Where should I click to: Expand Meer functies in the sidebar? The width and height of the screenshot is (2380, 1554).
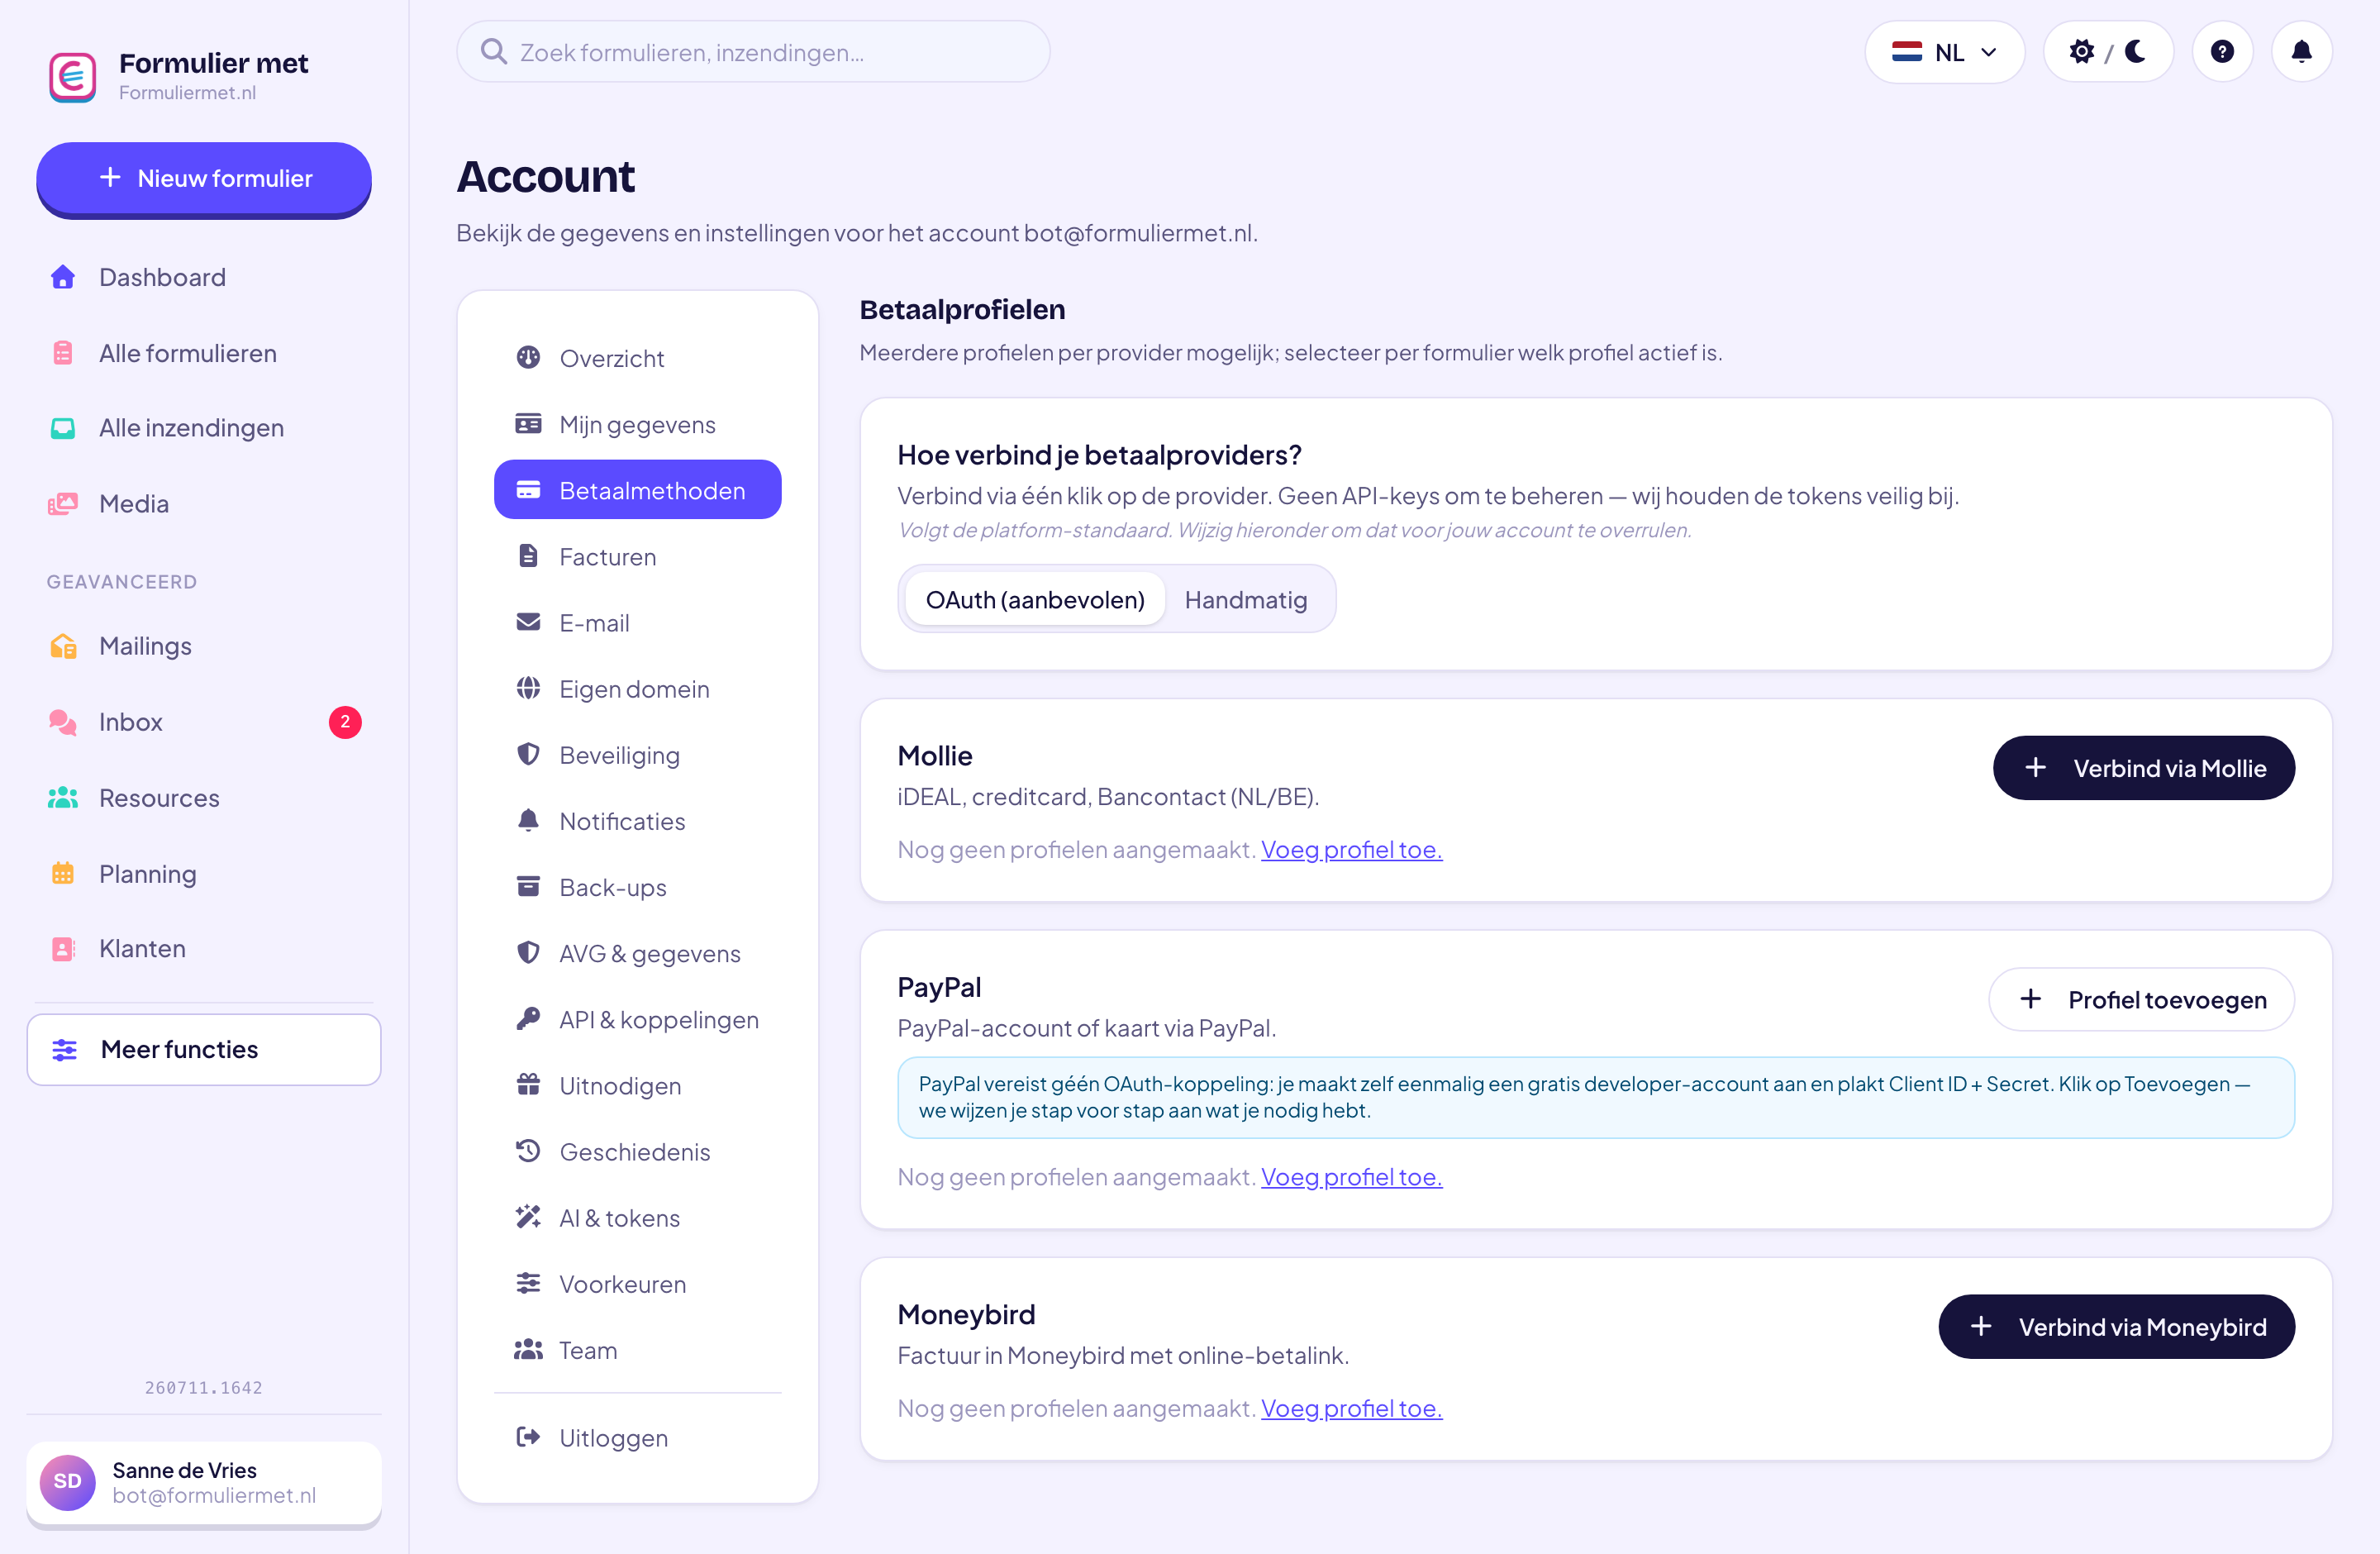pos(204,1049)
